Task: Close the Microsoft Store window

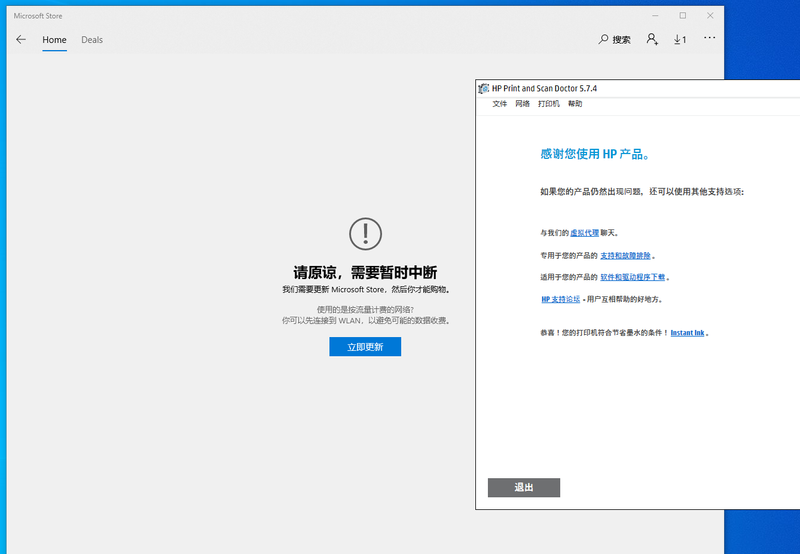Action: click(x=710, y=15)
